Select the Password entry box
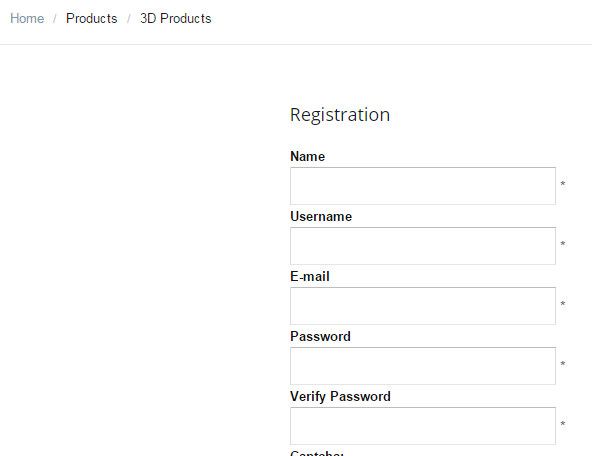The height and width of the screenshot is (456, 592). click(x=423, y=366)
